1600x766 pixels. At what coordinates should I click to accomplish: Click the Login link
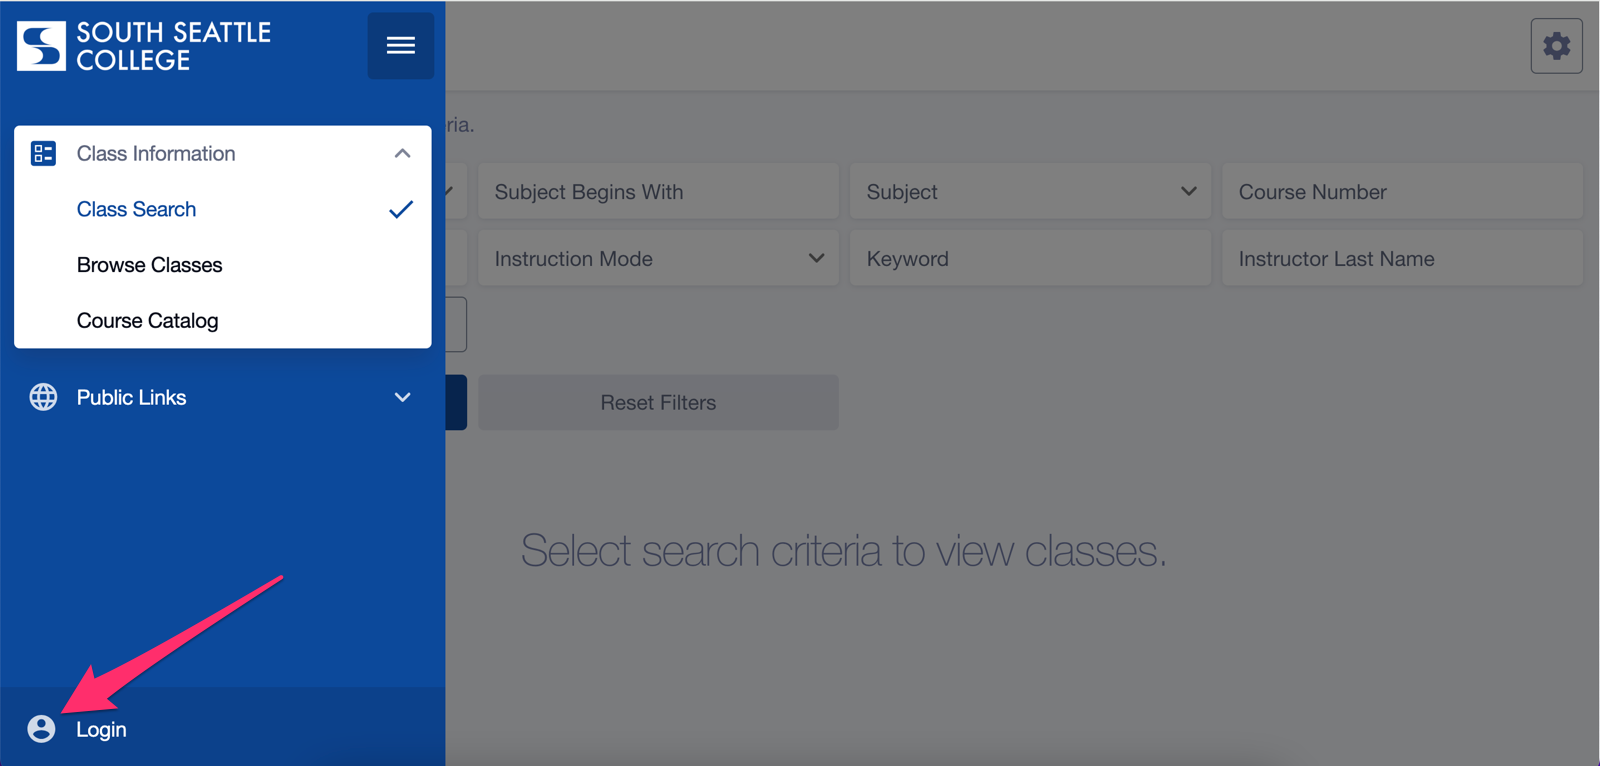click(100, 729)
